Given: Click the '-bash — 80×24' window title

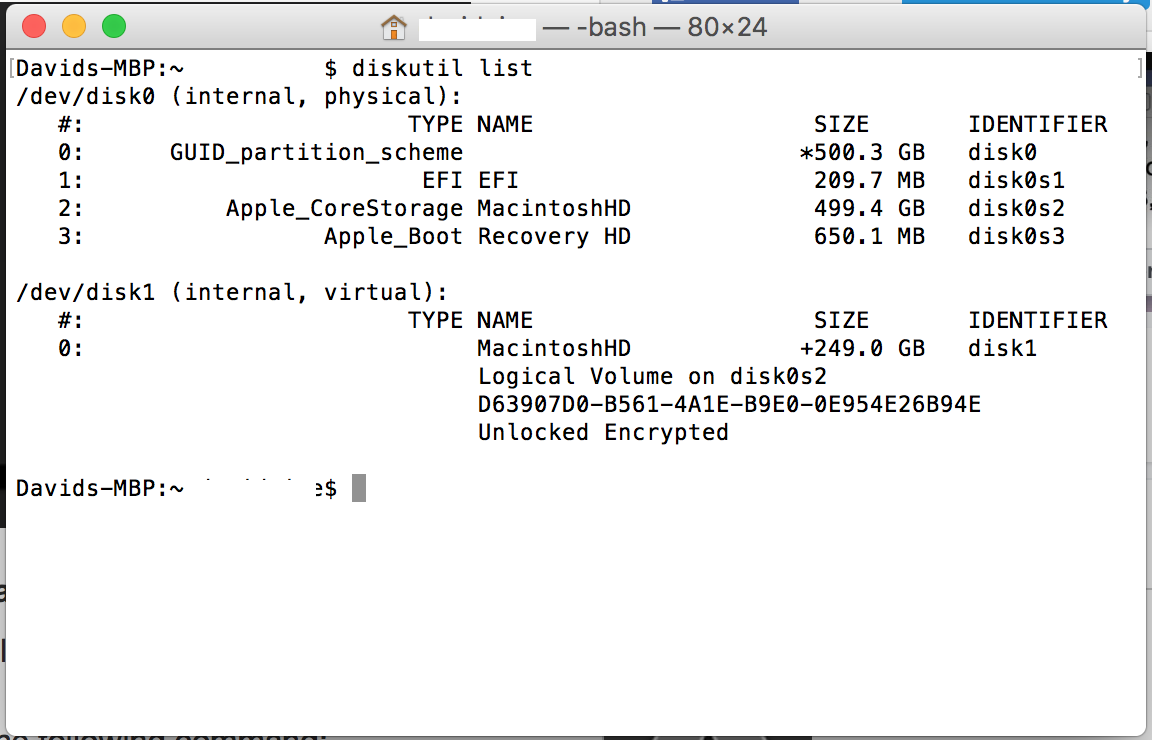Looking at the screenshot, I should click(x=672, y=28).
